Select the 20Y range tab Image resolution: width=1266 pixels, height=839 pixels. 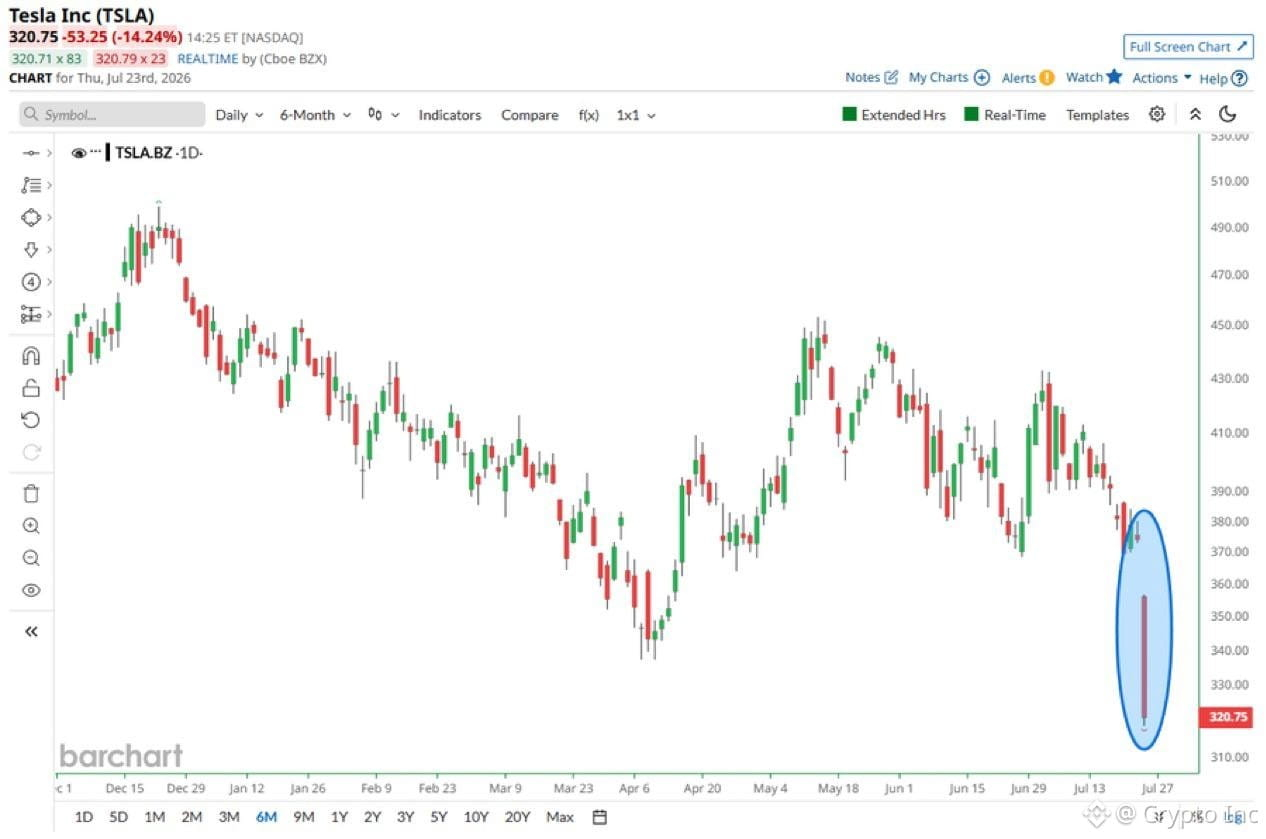click(517, 817)
